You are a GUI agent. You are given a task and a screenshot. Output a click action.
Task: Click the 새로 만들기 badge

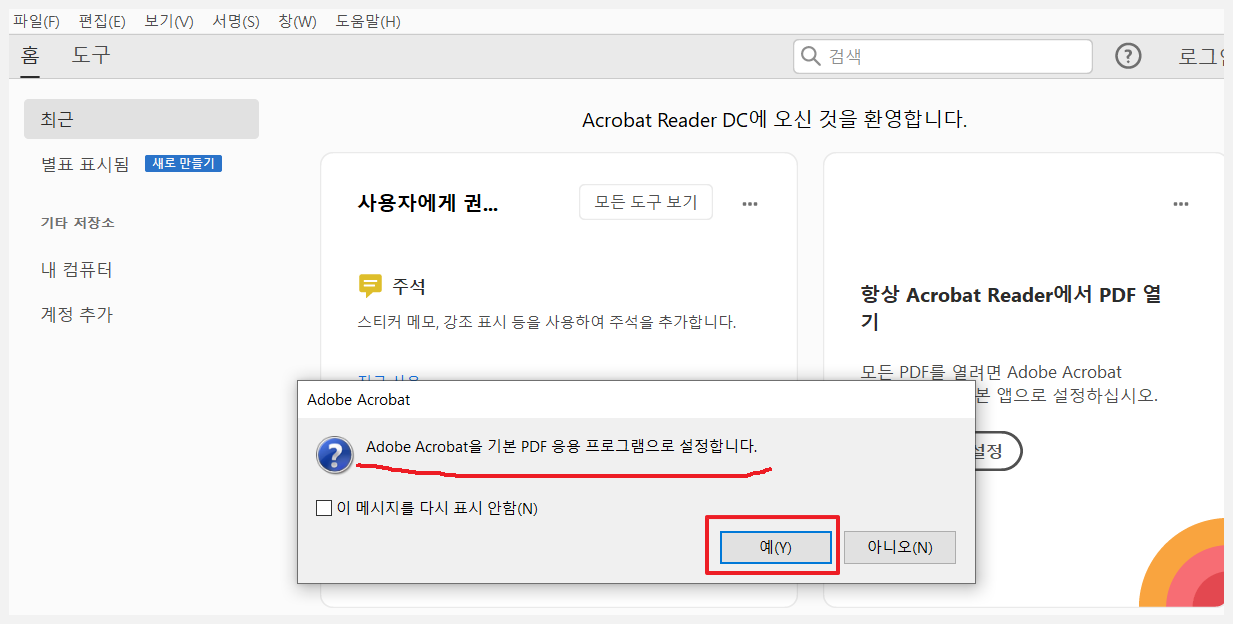(183, 163)
